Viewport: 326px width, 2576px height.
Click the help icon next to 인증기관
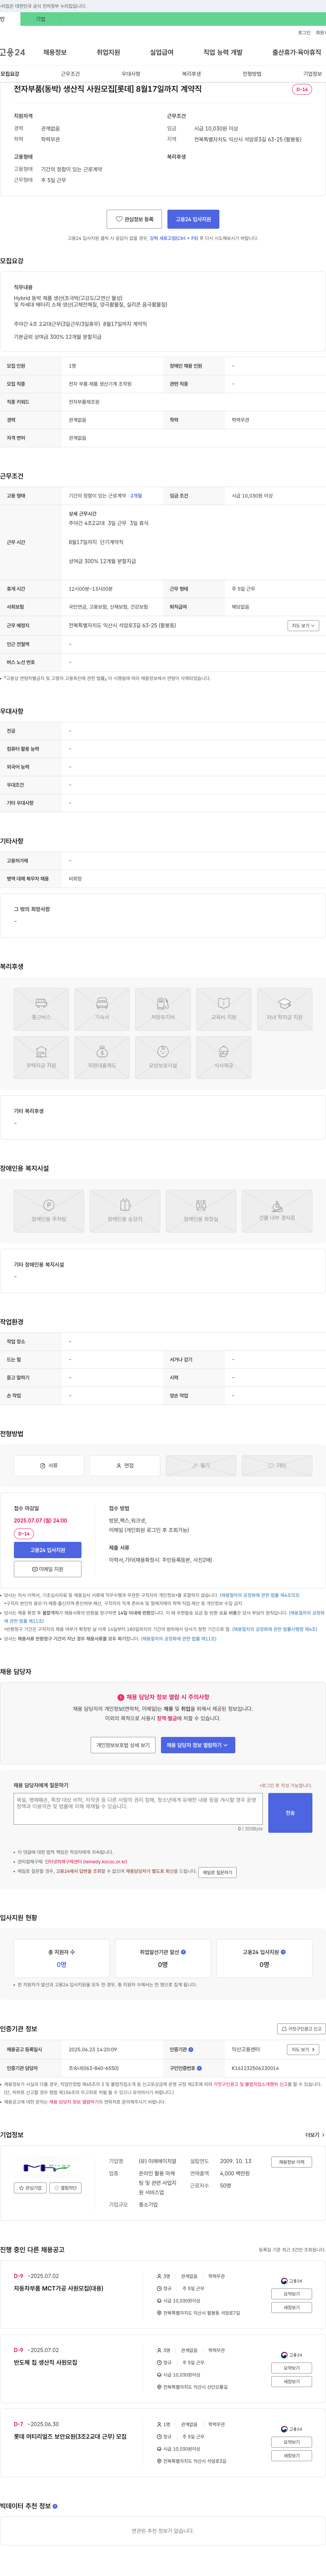coord(191,2049)
